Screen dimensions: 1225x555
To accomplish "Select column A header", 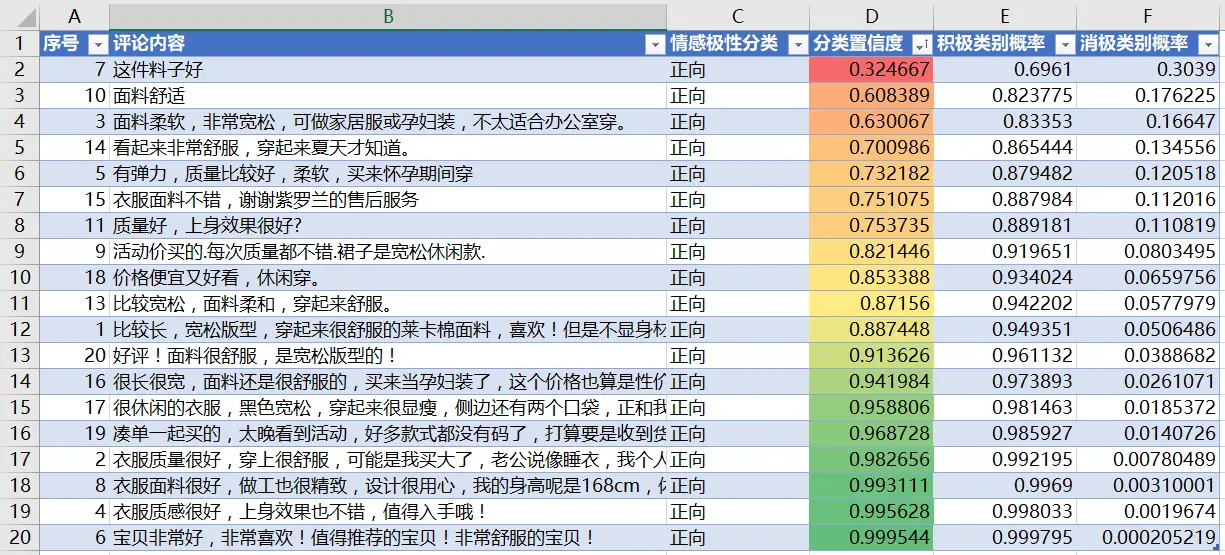I will 75,16.
